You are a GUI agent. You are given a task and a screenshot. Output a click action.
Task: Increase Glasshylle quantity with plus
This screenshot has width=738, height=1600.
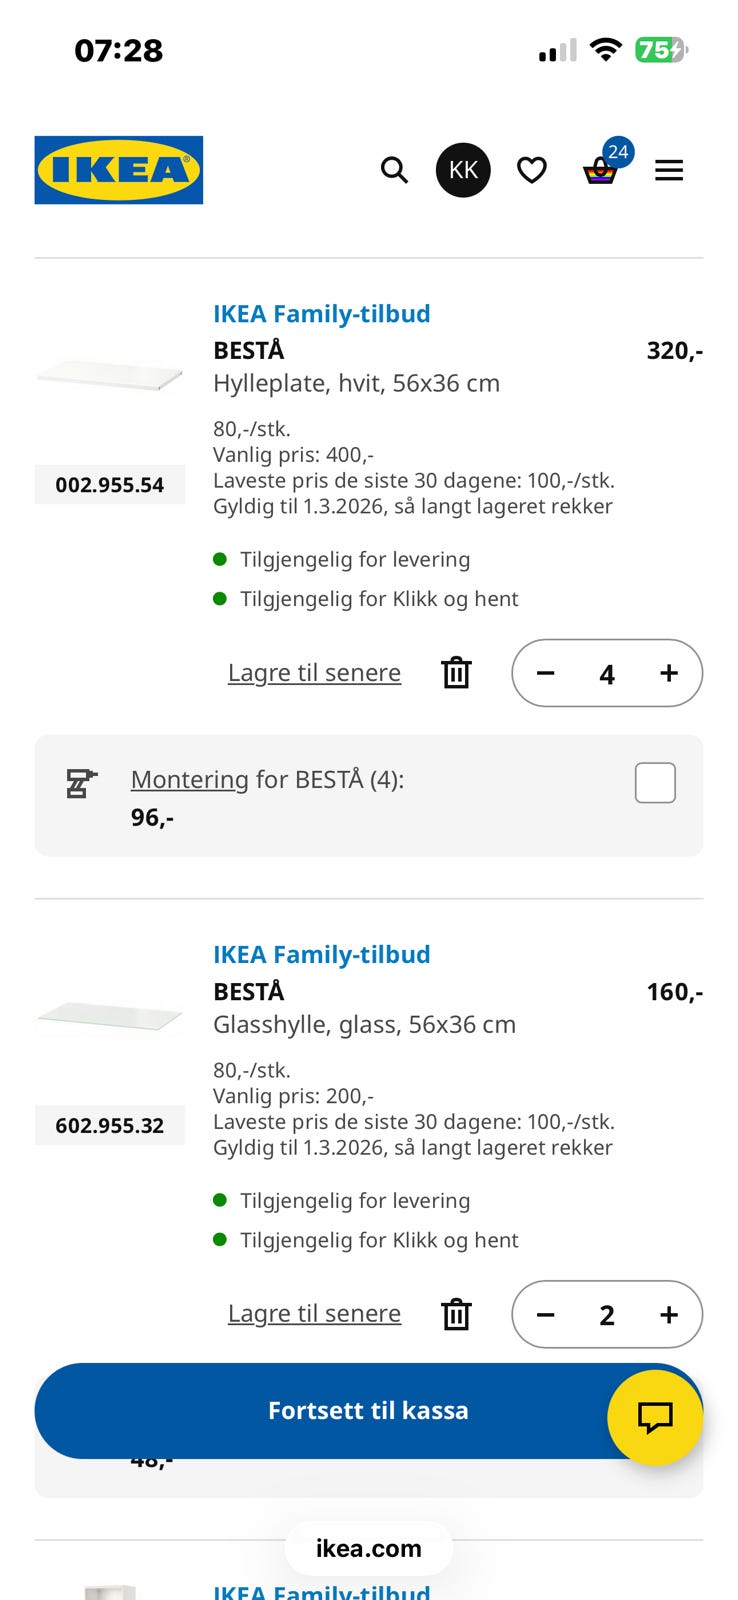click(669, 1314)
